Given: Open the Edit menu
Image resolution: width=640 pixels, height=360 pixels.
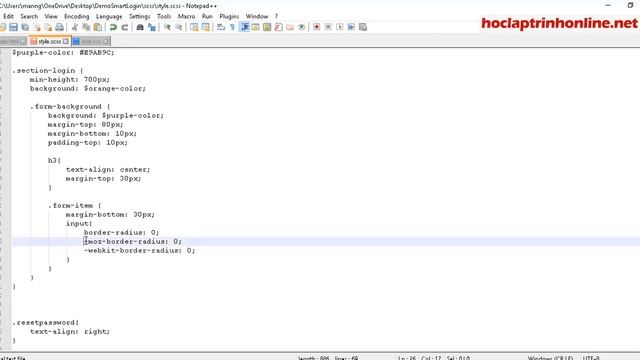Looking at the screenshot, I should [8, 16].
